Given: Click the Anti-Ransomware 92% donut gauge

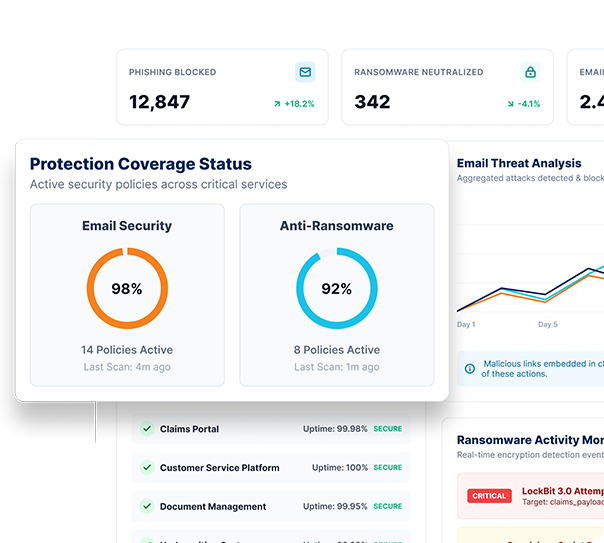Looking at the screenshot, I should (x=337, y=288).
